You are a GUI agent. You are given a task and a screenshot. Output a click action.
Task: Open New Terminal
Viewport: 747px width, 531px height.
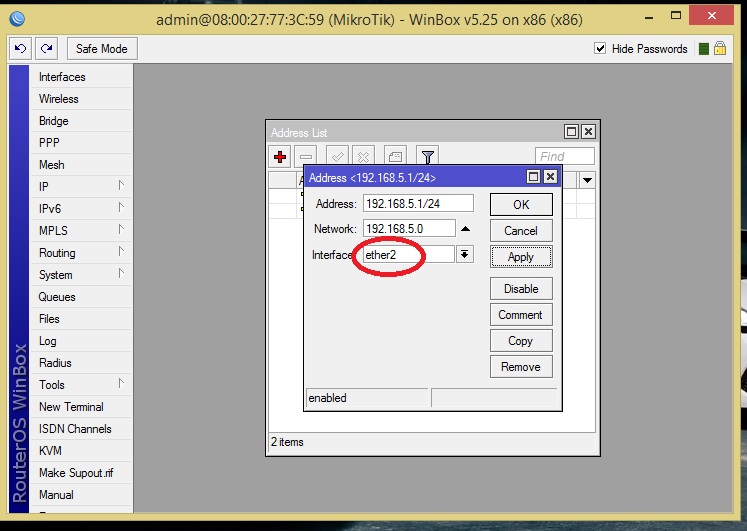click(x=81, y=407)
